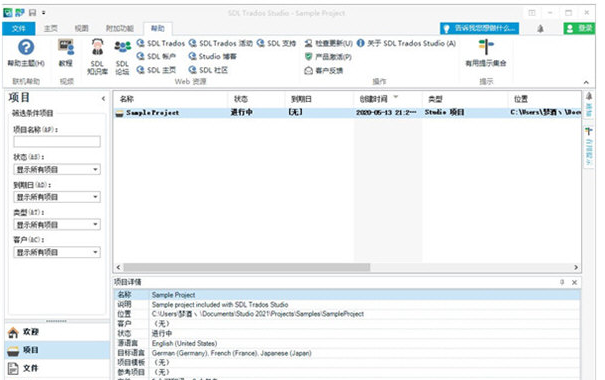
Task: Click the 类型 column header
Action: [x=465, y=99]
